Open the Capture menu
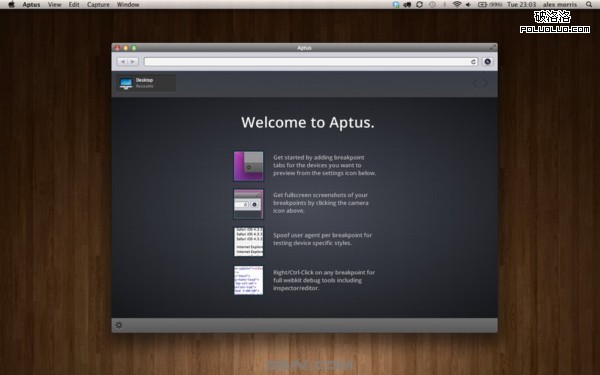Screen dimensions: 600x375 pos(98,5)
